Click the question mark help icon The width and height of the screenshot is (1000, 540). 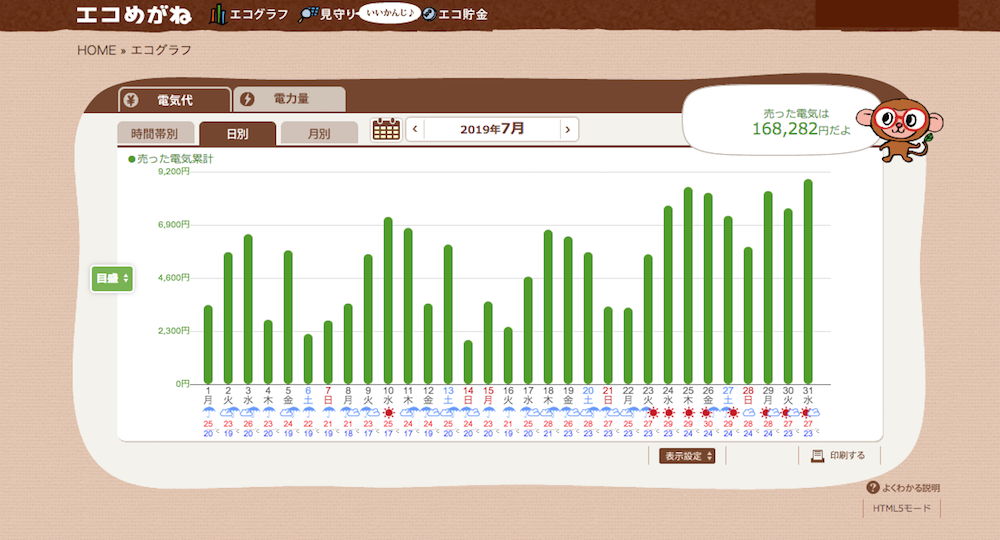point(873,488)
